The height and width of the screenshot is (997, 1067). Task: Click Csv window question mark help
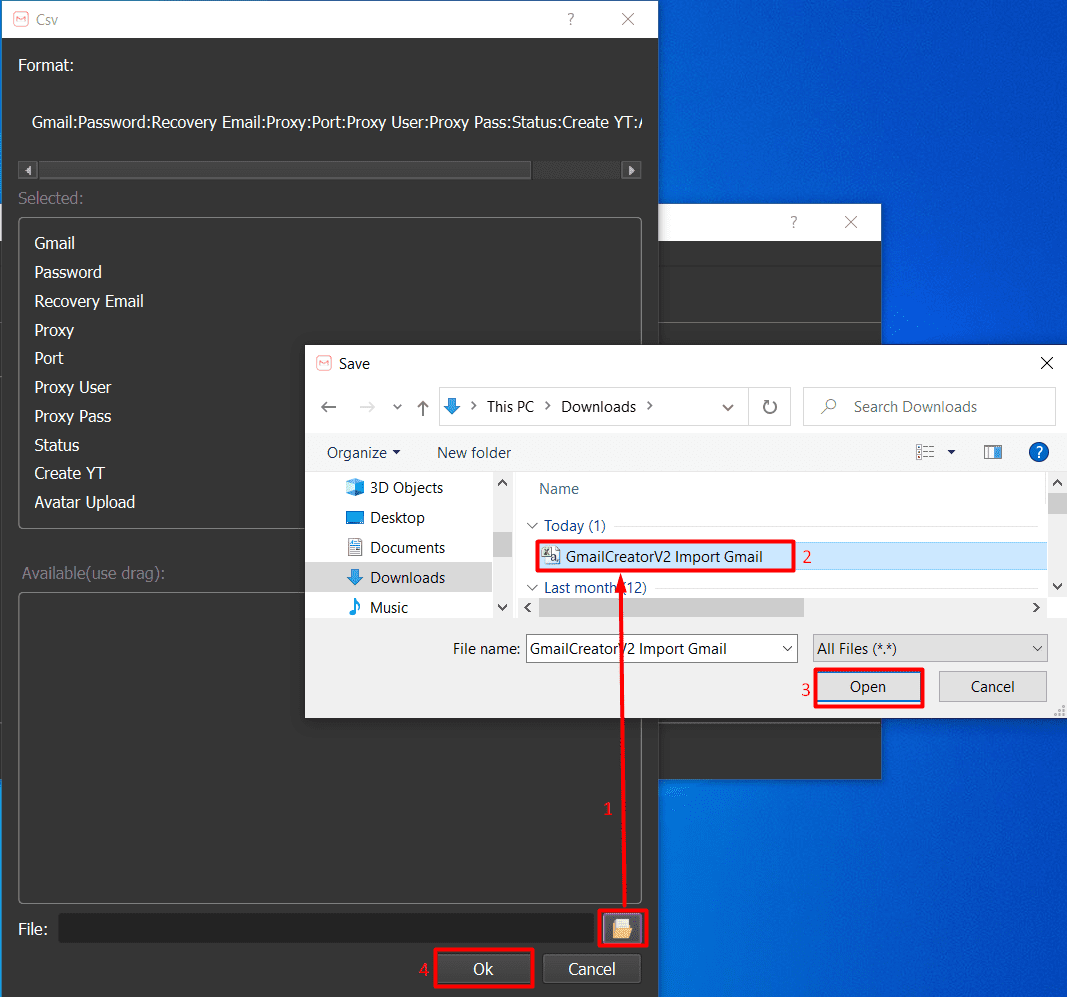click(x=570, y=19)
